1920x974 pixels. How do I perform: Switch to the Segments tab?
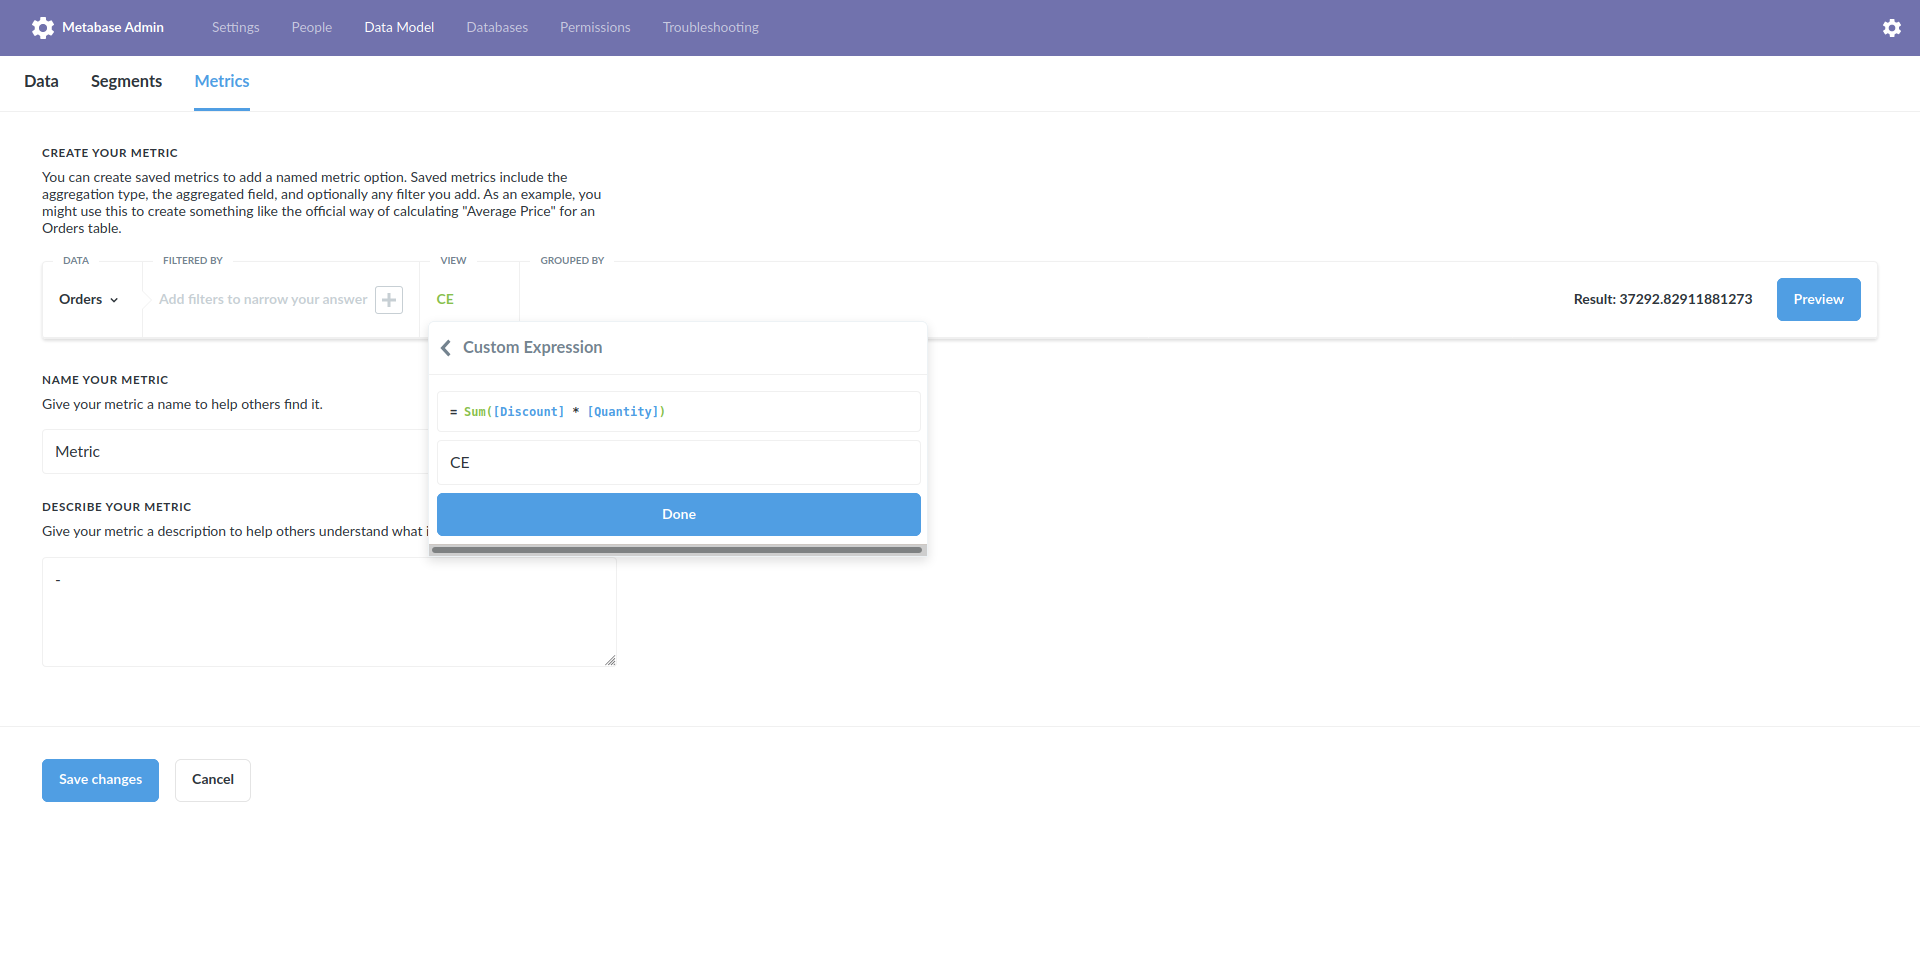pos(126,82)
